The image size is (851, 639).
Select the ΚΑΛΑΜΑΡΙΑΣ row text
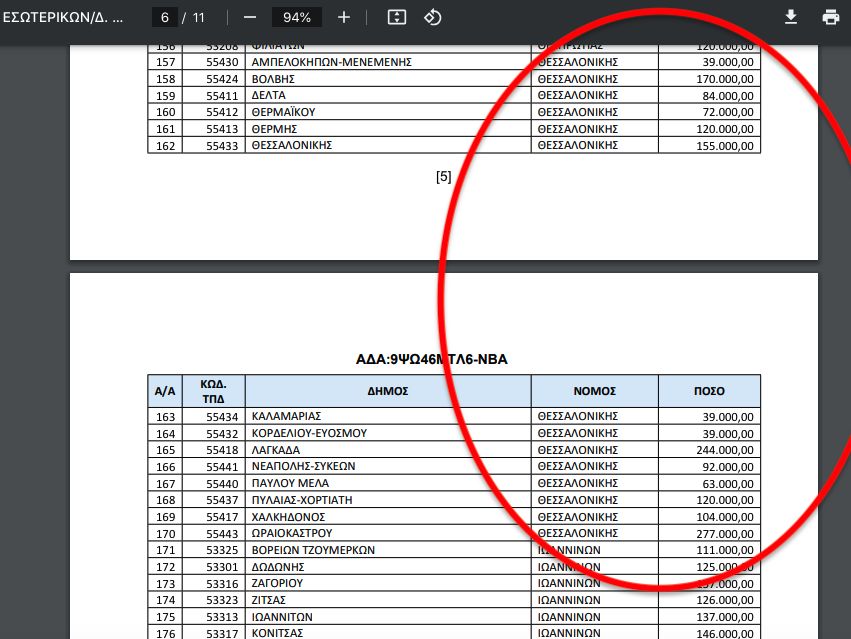click(286, 416)
